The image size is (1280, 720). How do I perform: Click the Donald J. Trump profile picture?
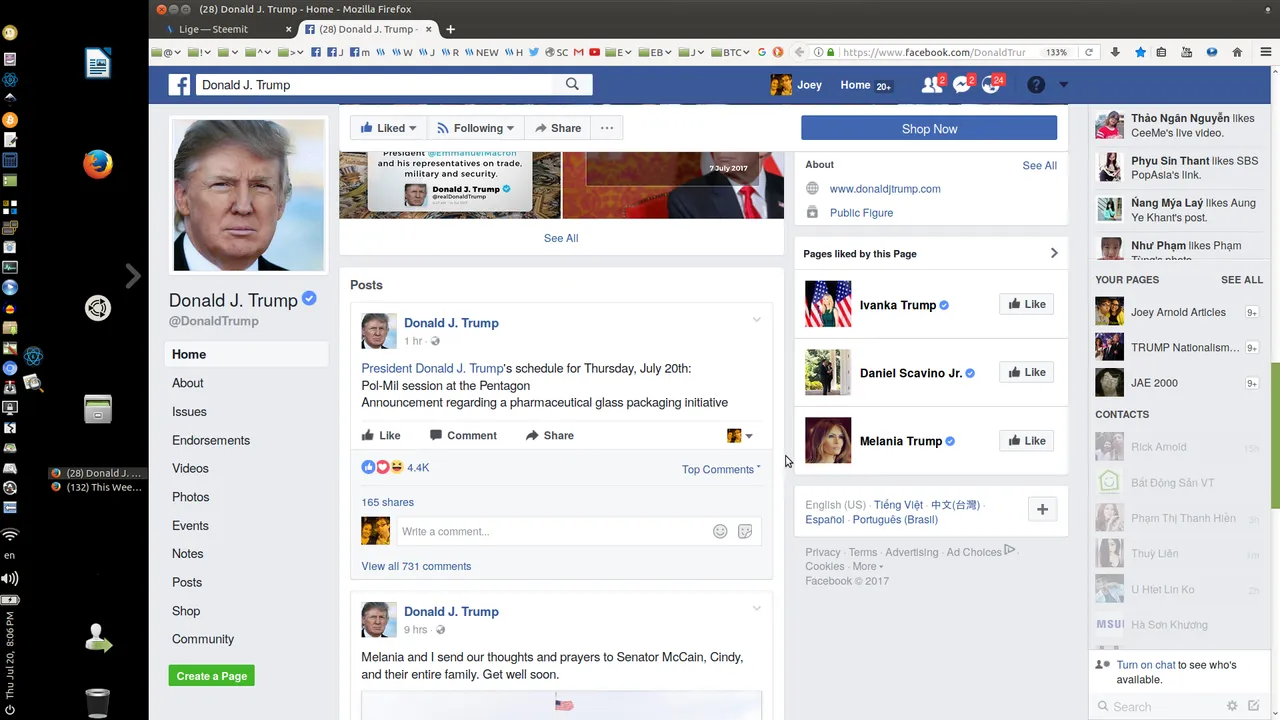(249, 195)
